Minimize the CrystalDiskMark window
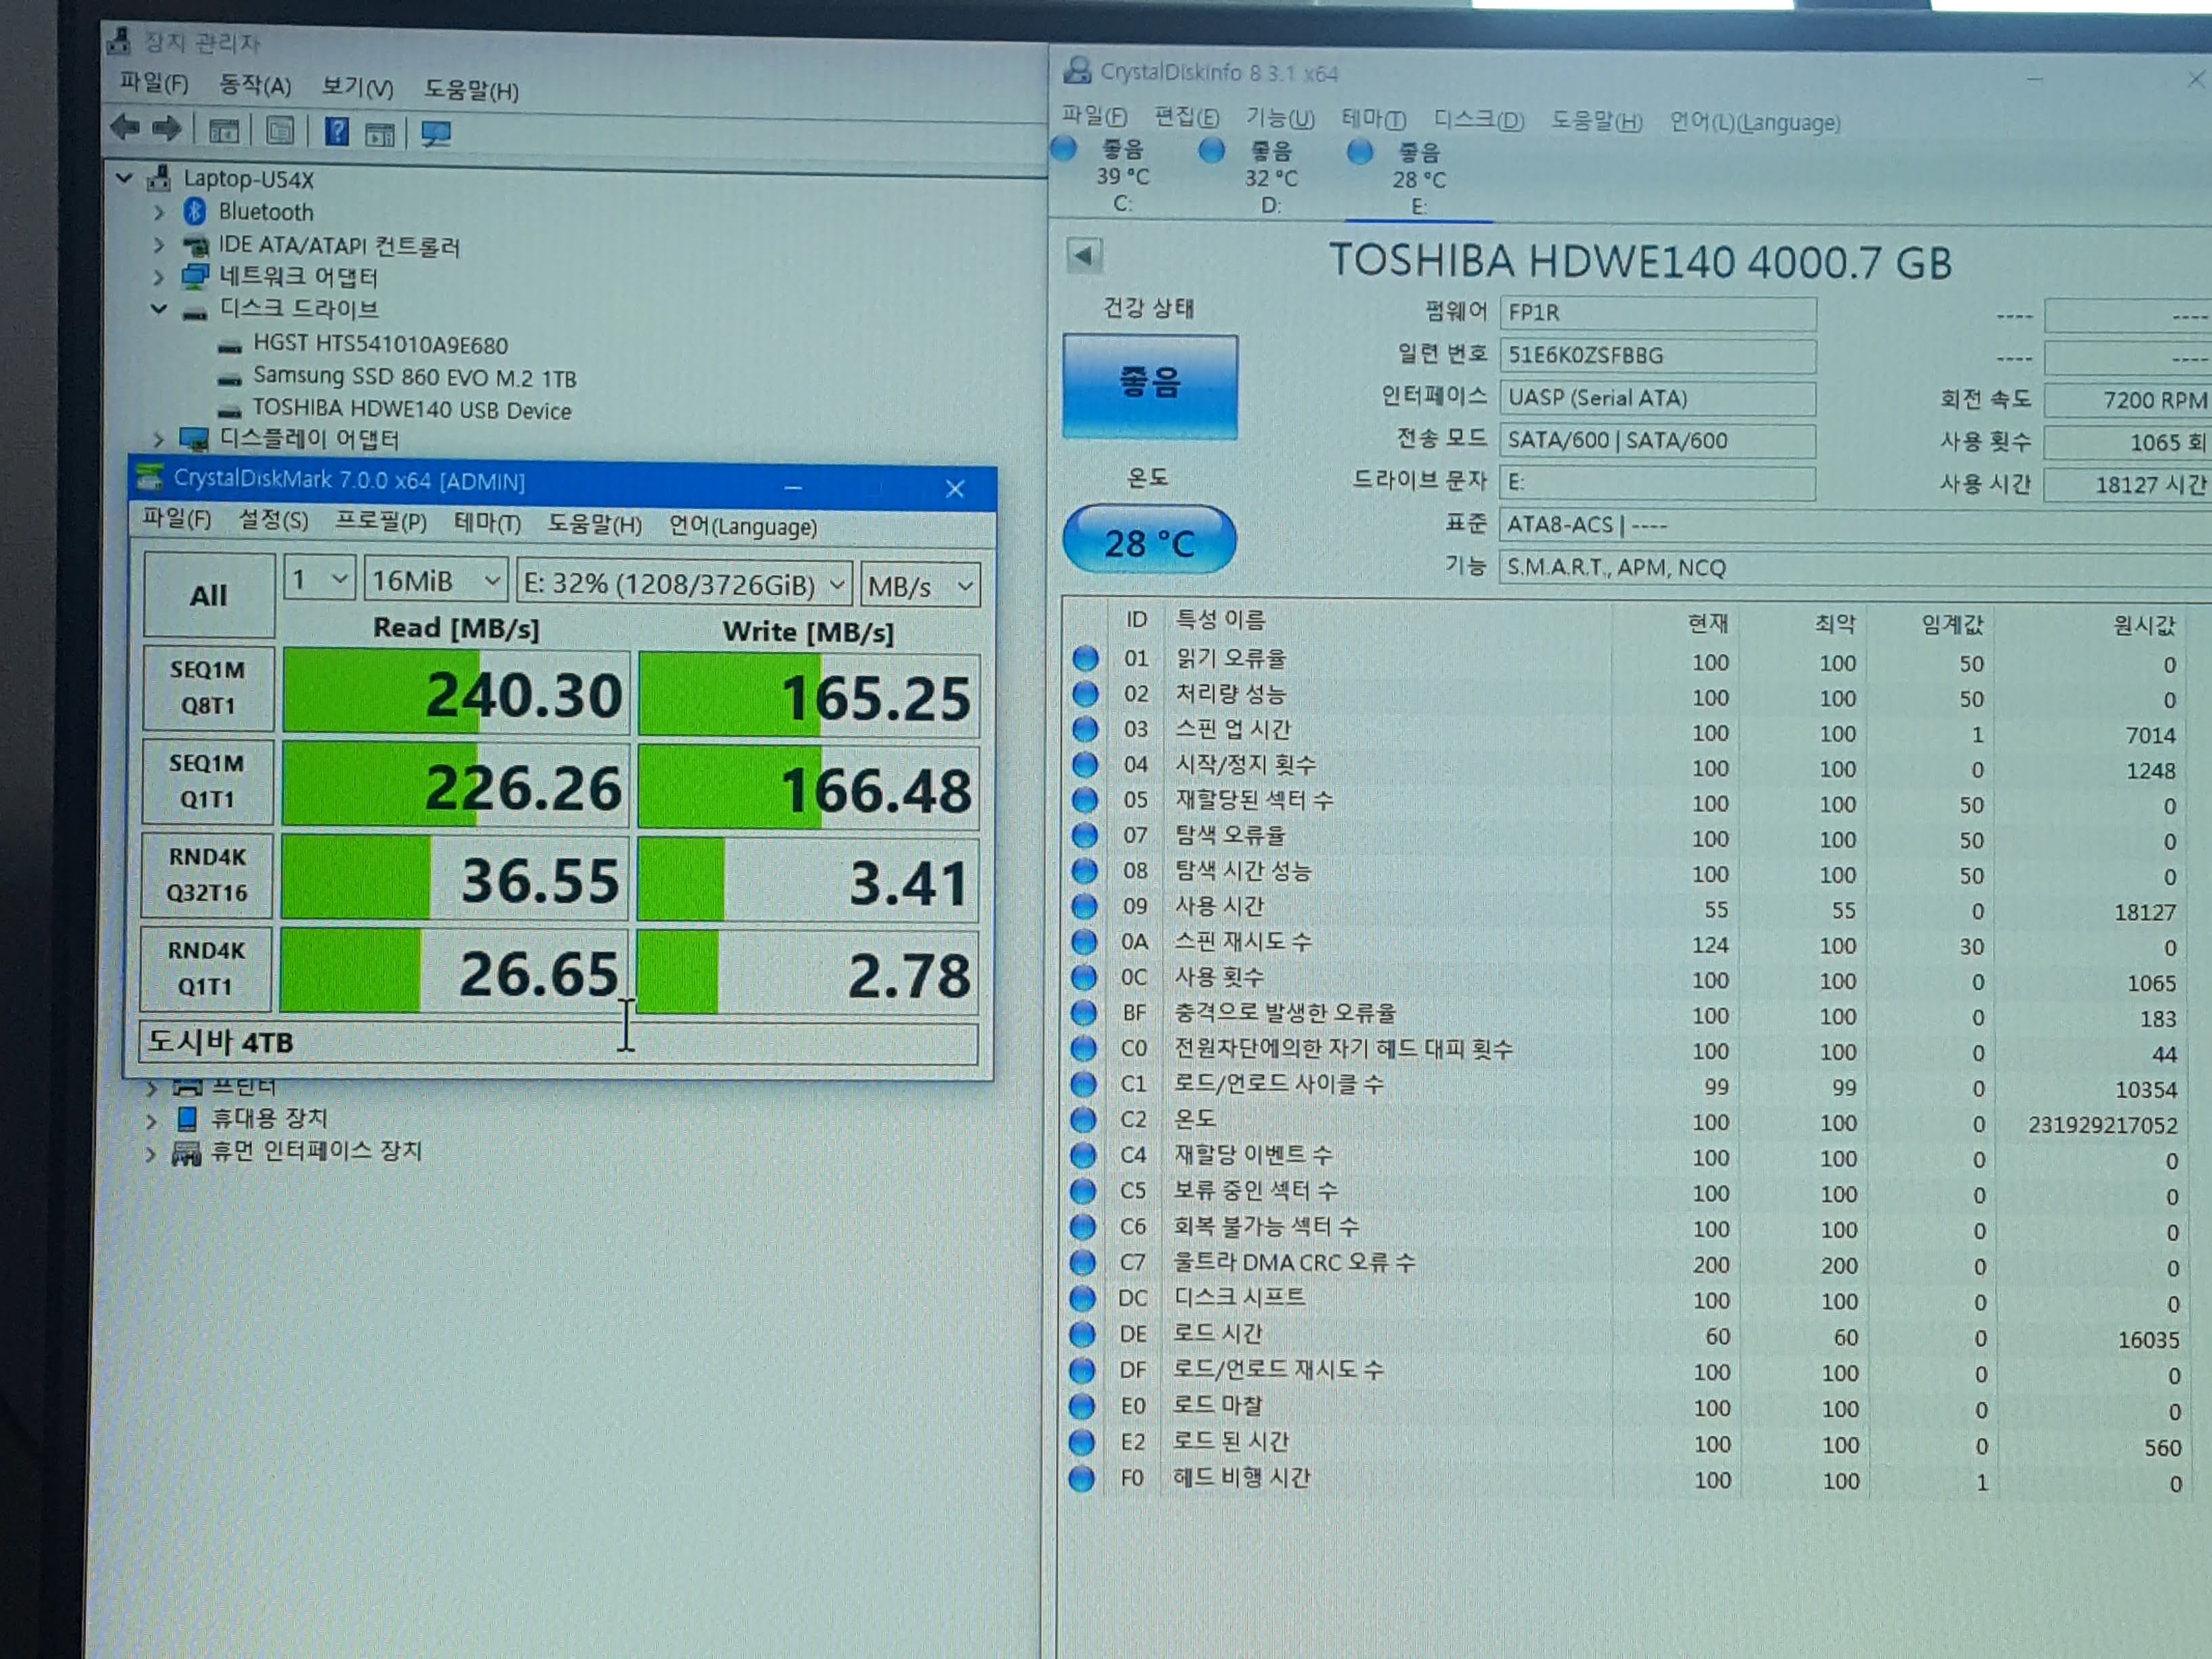Viewport: 2212px width, 1659px height. pyautogui.click(x=794, y=488)
